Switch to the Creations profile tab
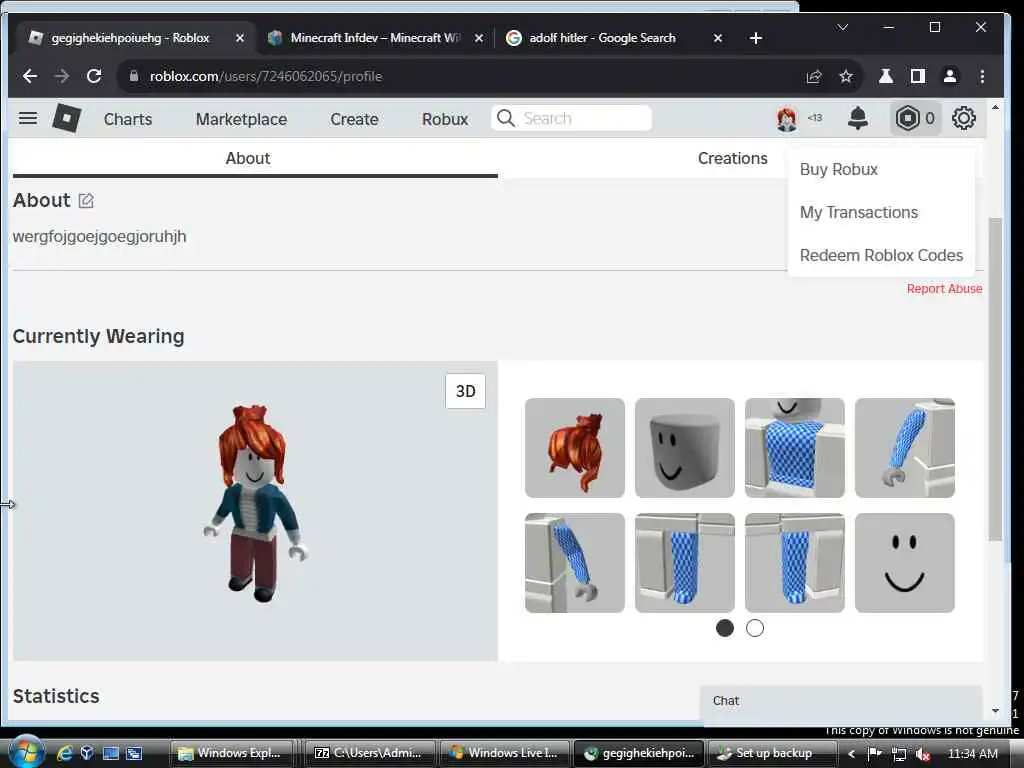Image resolution: width=1024 pixels, height=768 pixels. pyautogui.click(x=733, y=158)
